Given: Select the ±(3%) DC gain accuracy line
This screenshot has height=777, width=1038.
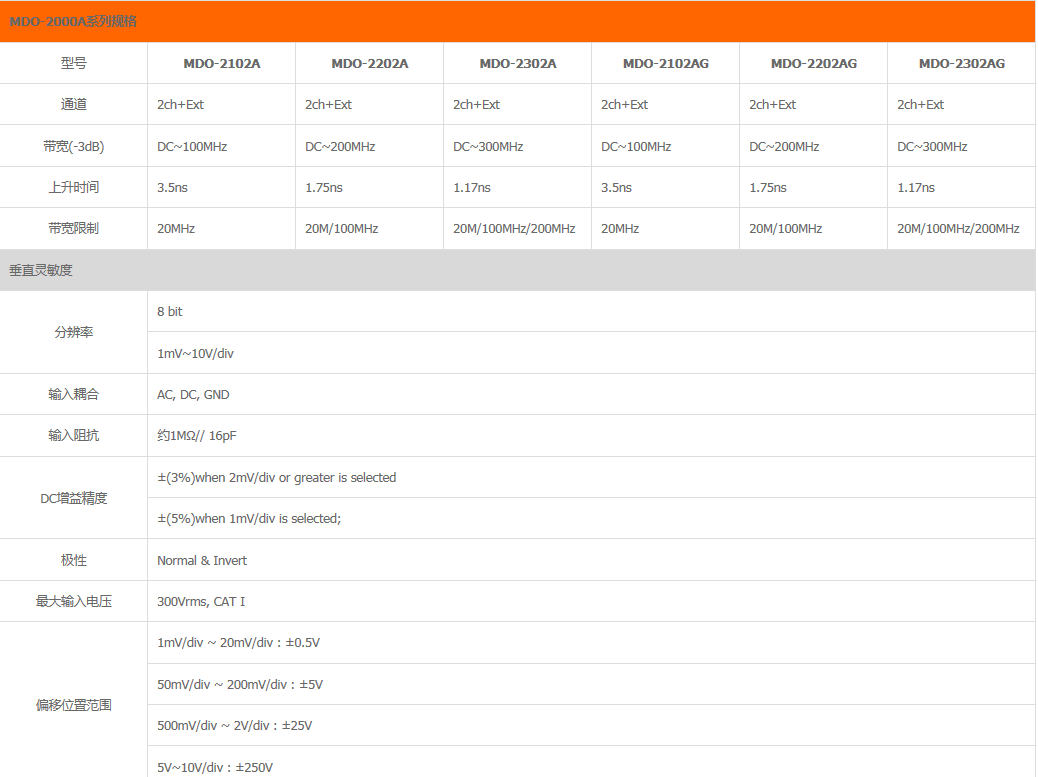Looking at the screenshot, I should 276,478.
